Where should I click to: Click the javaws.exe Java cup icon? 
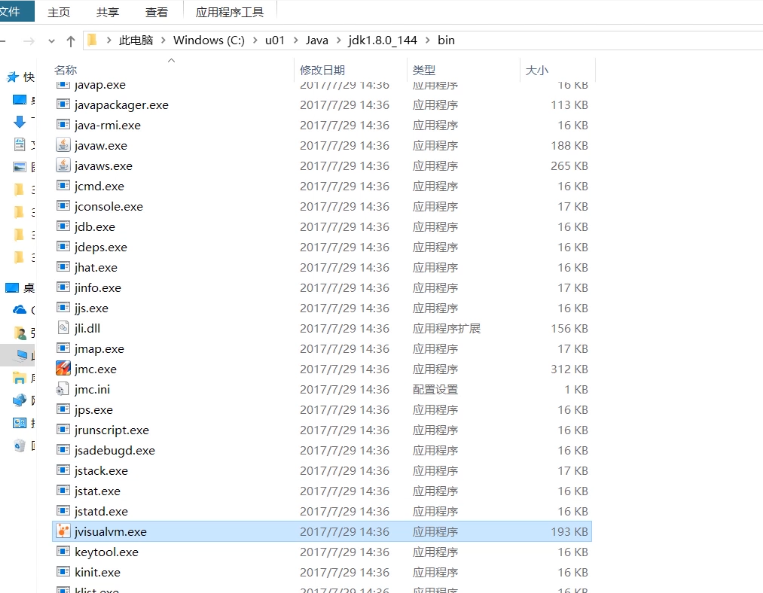pyautogui.click(x=63, y=165)
